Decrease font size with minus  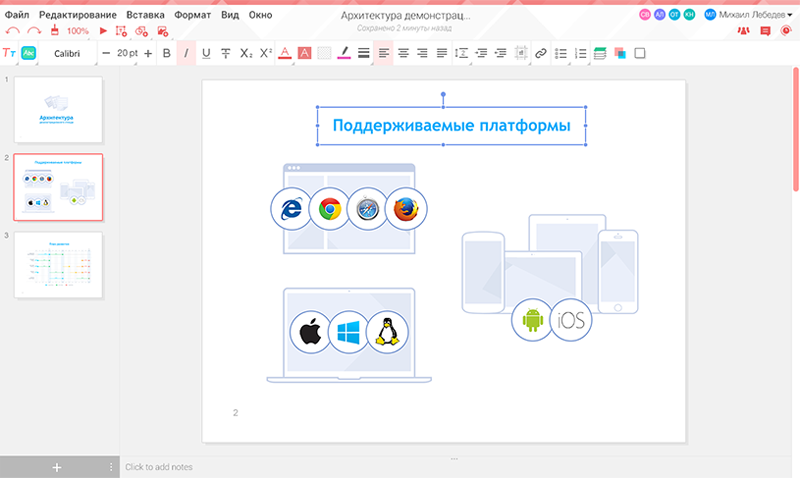[106, 53]
